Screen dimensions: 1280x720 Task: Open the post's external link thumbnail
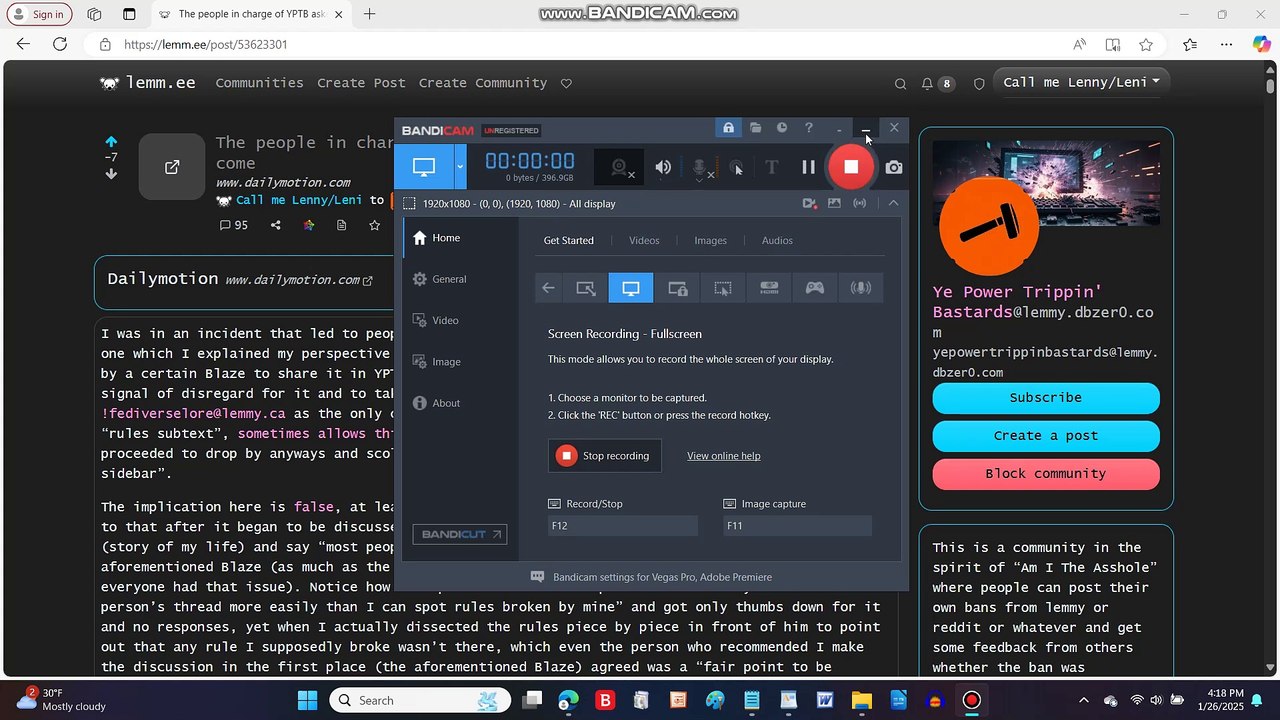(x=172, y=166)
